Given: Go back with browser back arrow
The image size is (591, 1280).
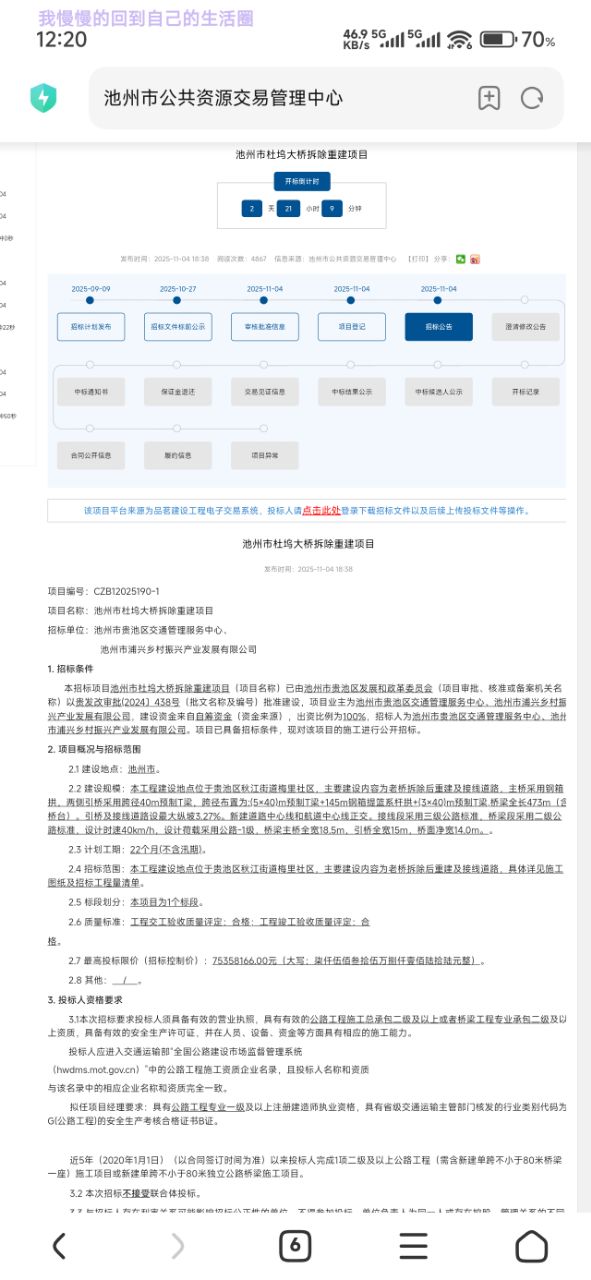Looking at the screenshot, I should [59, 1246].
